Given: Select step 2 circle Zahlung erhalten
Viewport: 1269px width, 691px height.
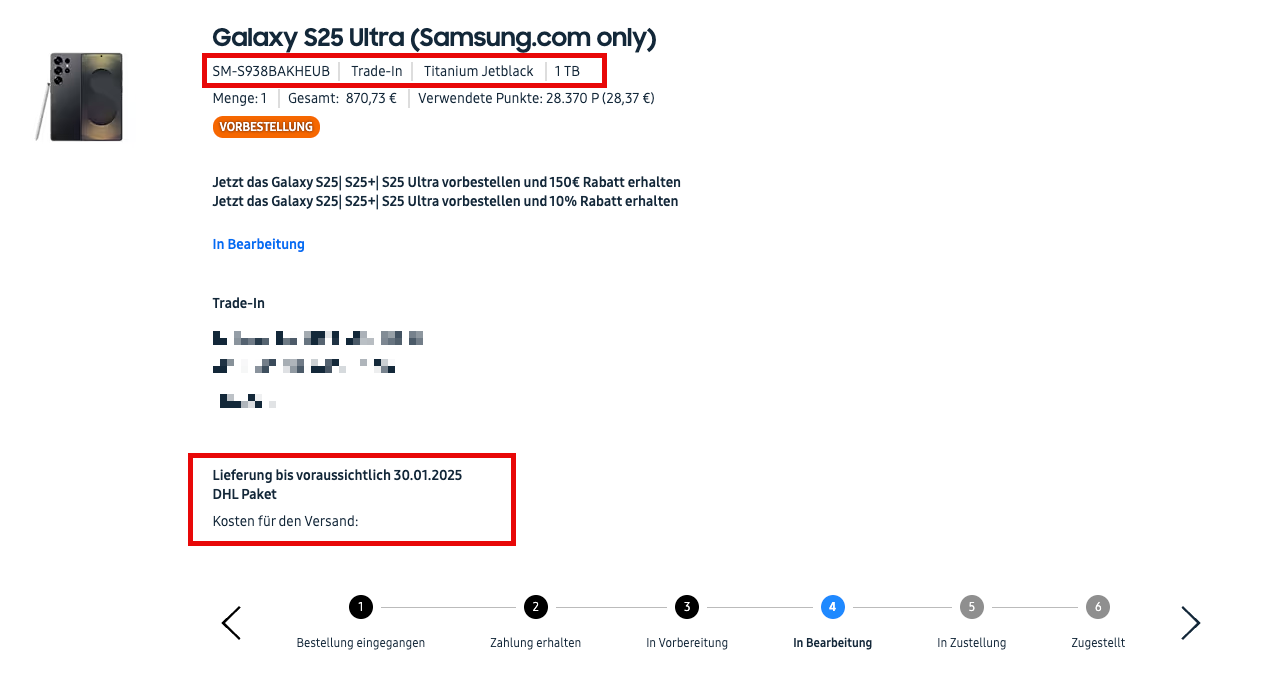Looking at the screenshot, I should 535,607.
